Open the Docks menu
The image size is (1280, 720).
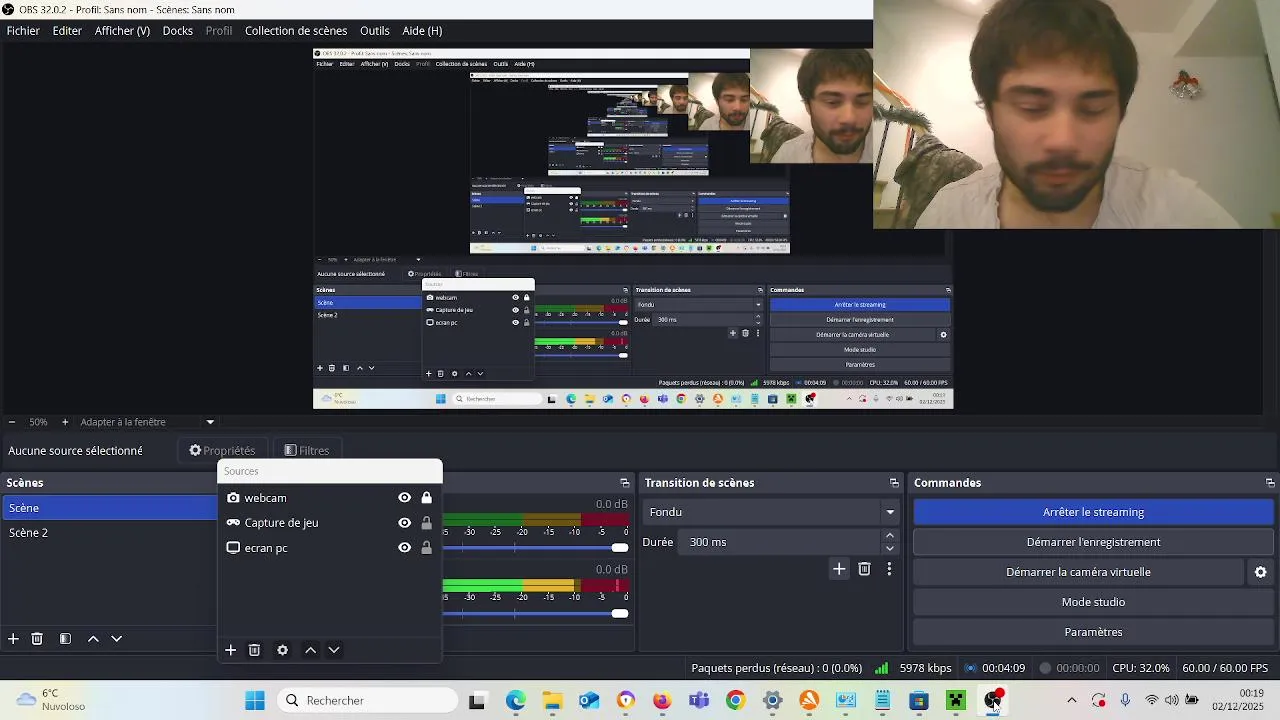(178, 31)
